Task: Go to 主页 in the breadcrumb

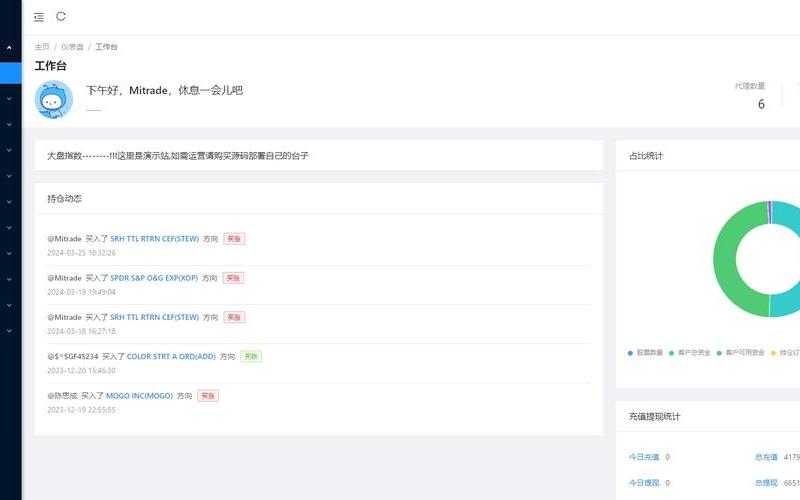Action: click(x=42, y=47)
